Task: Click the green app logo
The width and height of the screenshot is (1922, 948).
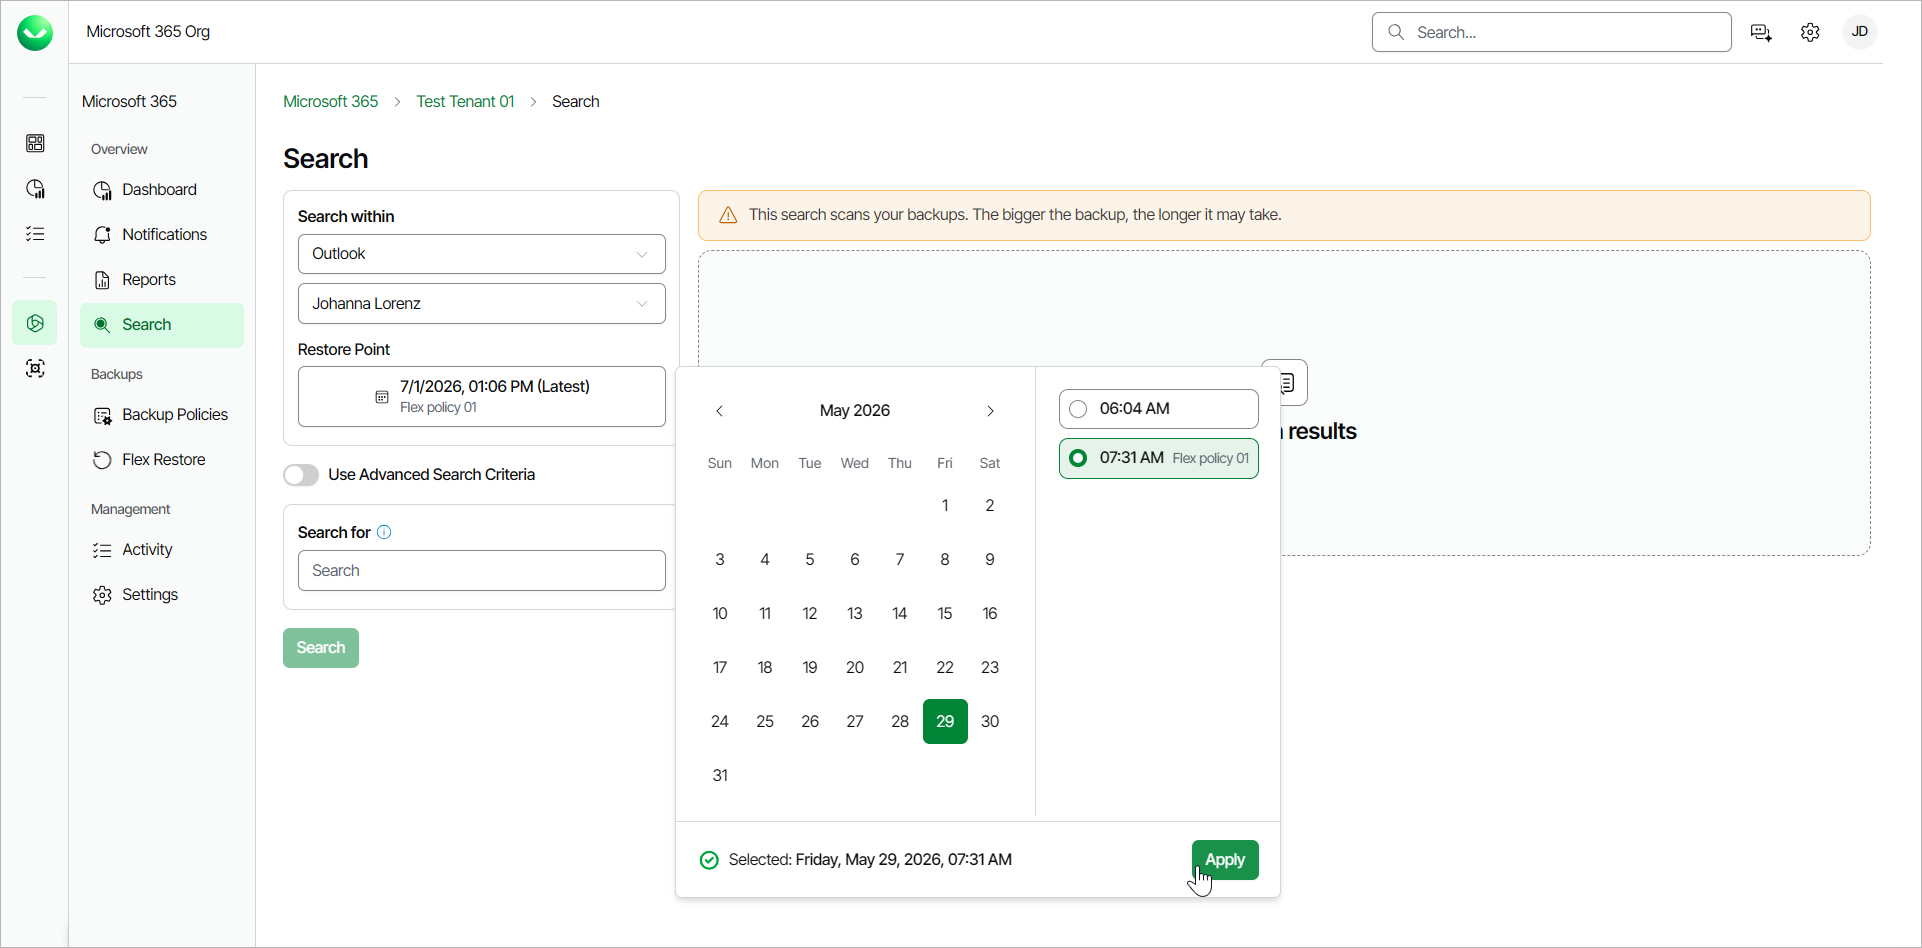Action: point(35,33)
